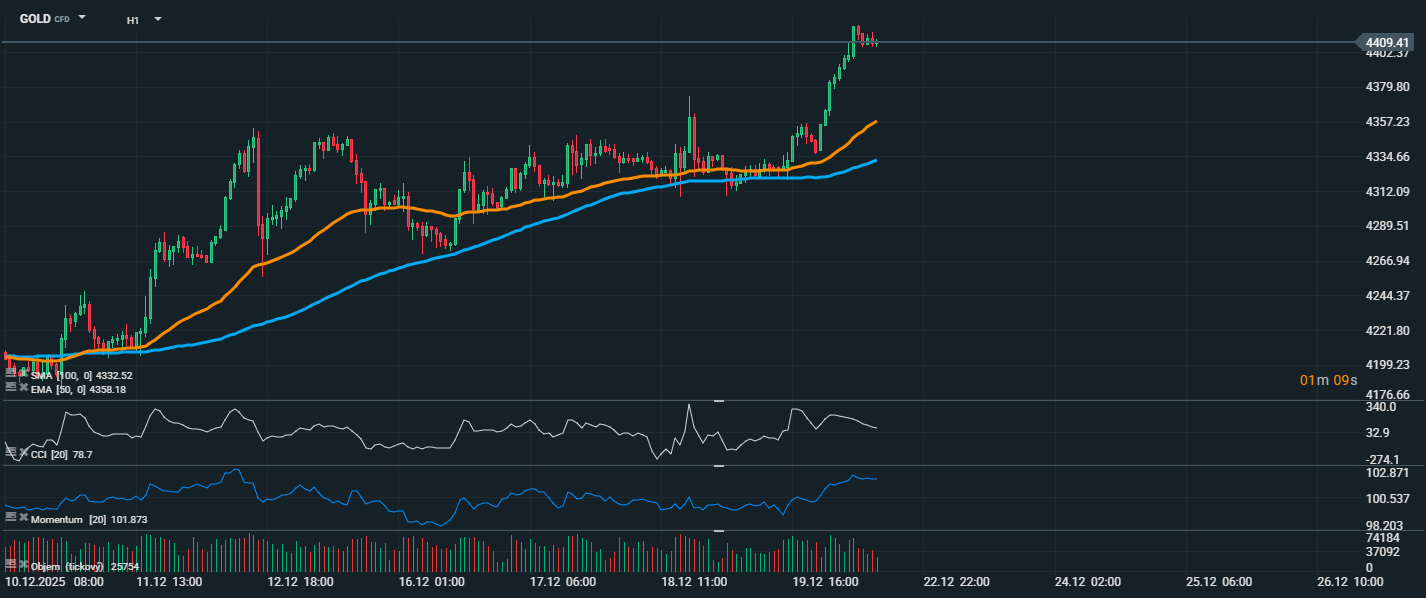Click time axis label 24.12 02:00

(1088, 582)
